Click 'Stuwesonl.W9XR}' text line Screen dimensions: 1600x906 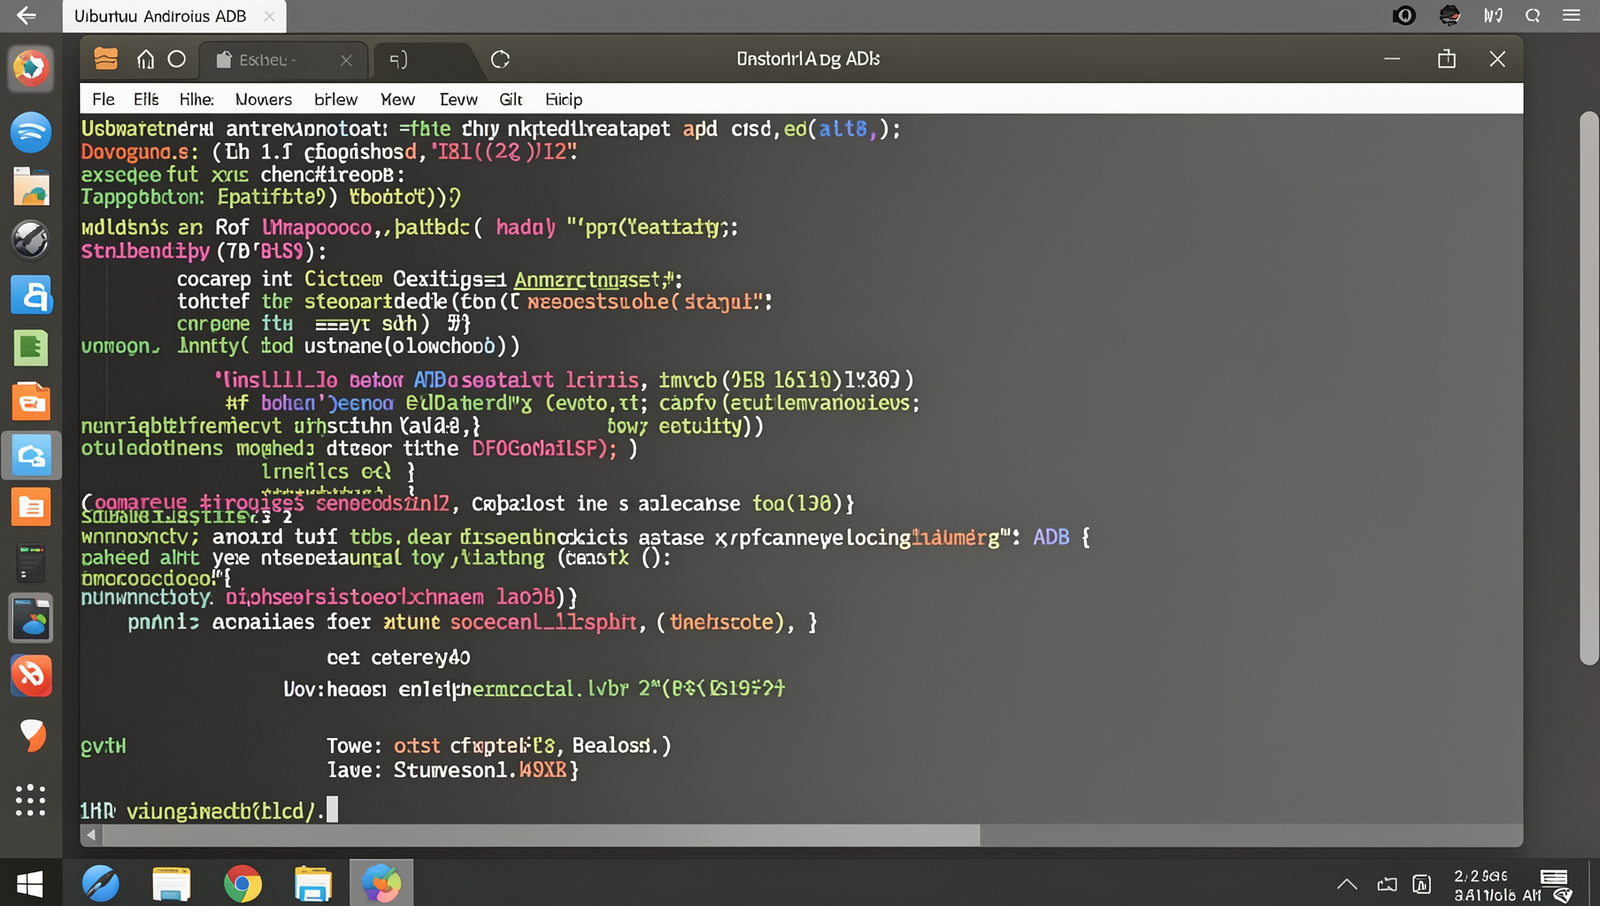pos(486,770)
